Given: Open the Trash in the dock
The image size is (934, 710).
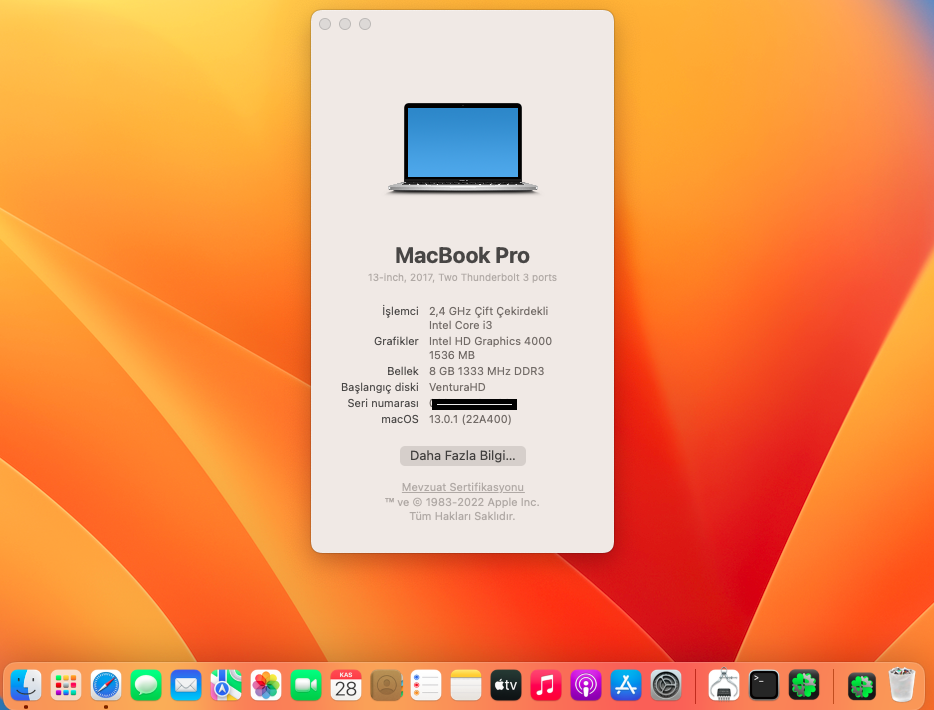Looking at the screenshot, I should tap(902, 685).
